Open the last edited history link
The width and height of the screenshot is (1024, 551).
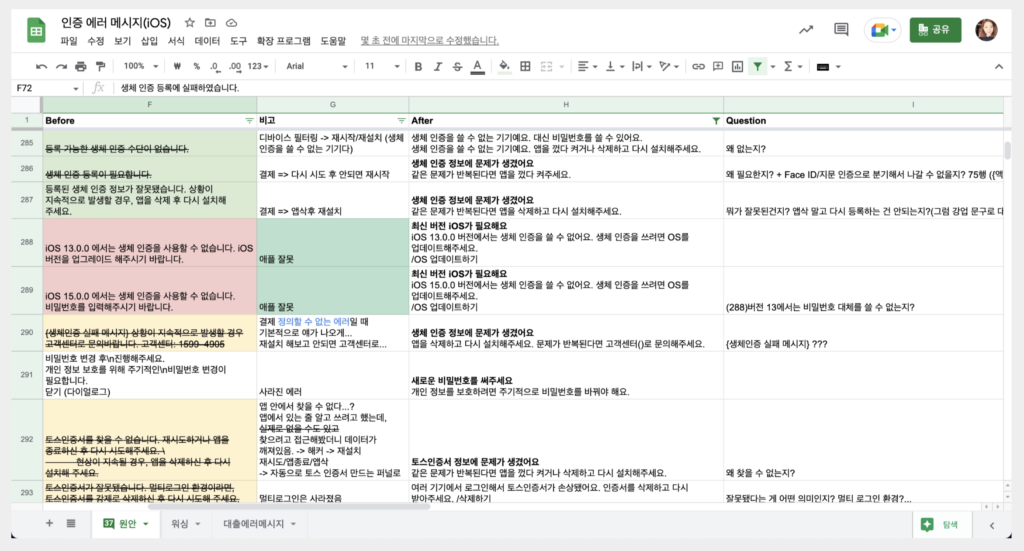pyautogui.click(x=430, y=40)
